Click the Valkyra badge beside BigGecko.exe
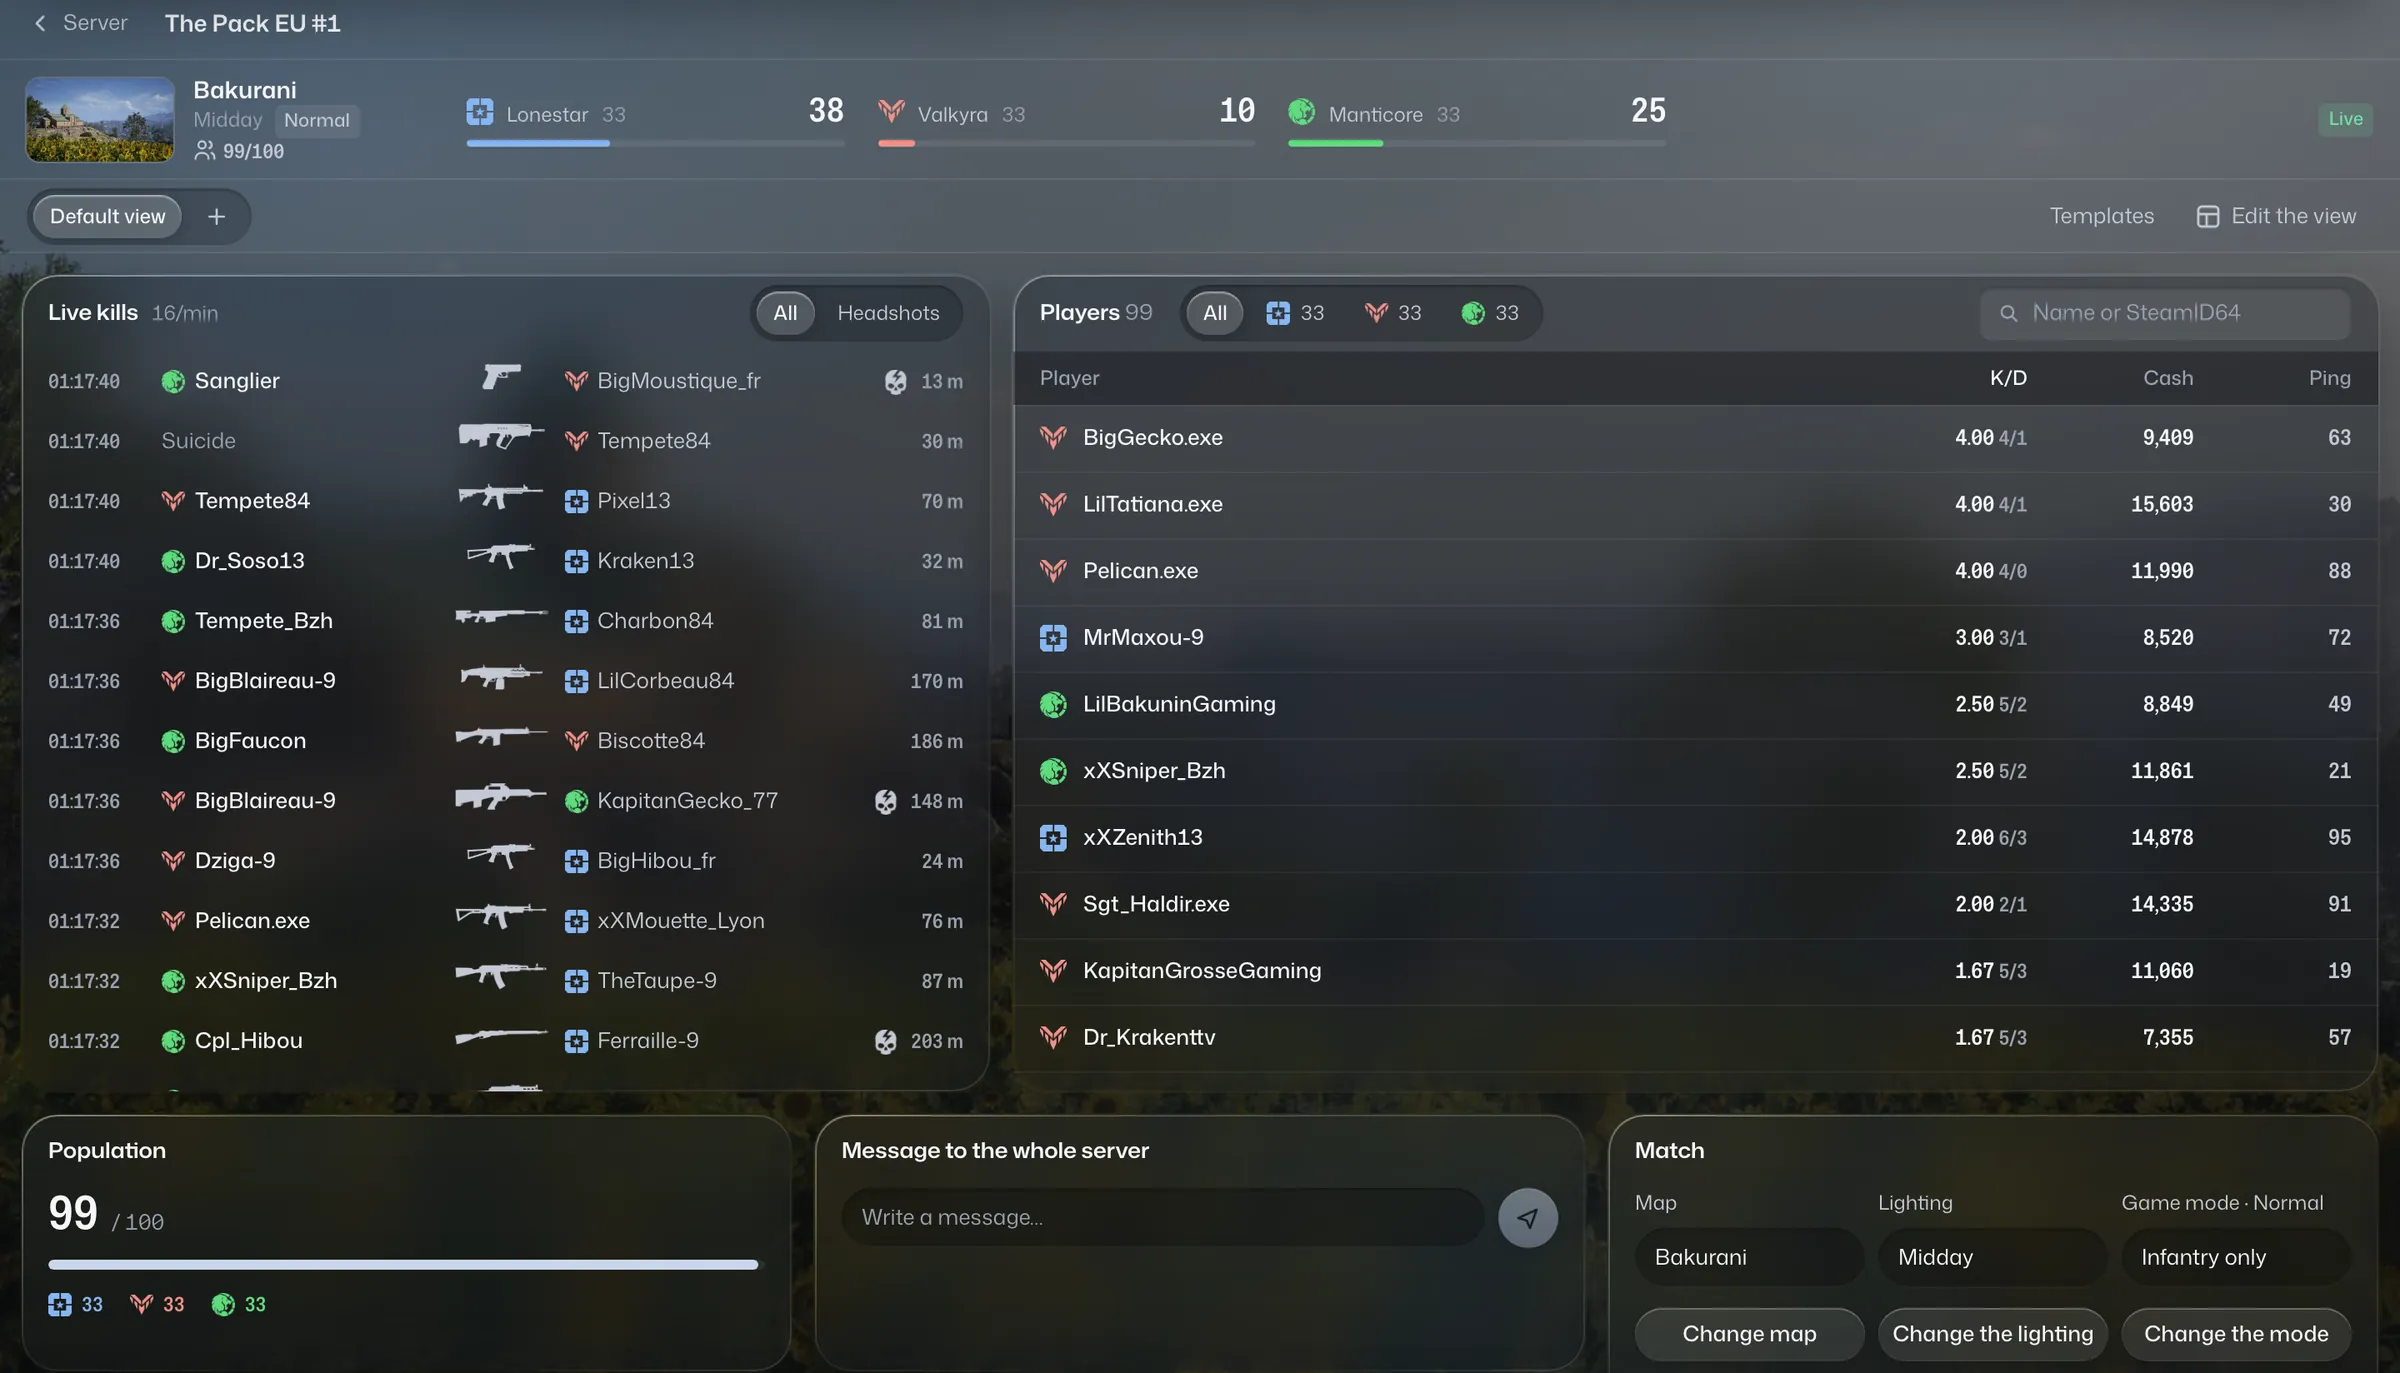Viewport: 2400px width, 1373px height. point(1053,438)
